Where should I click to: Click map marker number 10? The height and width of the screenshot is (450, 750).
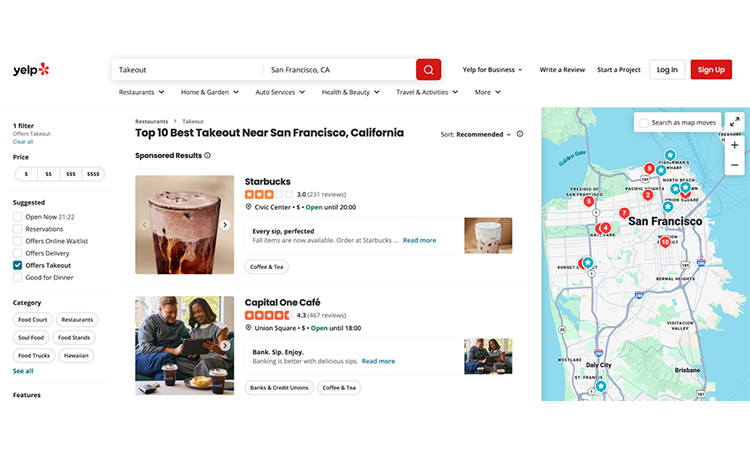[x=665, y=242]
